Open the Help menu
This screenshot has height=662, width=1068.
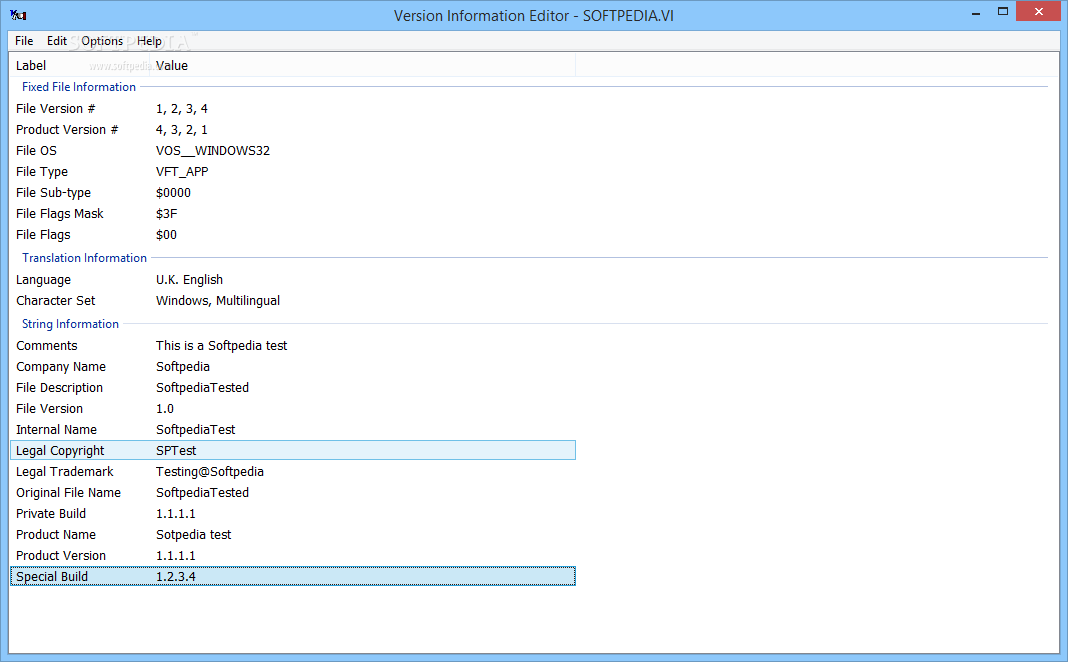[x=149, y=41]
